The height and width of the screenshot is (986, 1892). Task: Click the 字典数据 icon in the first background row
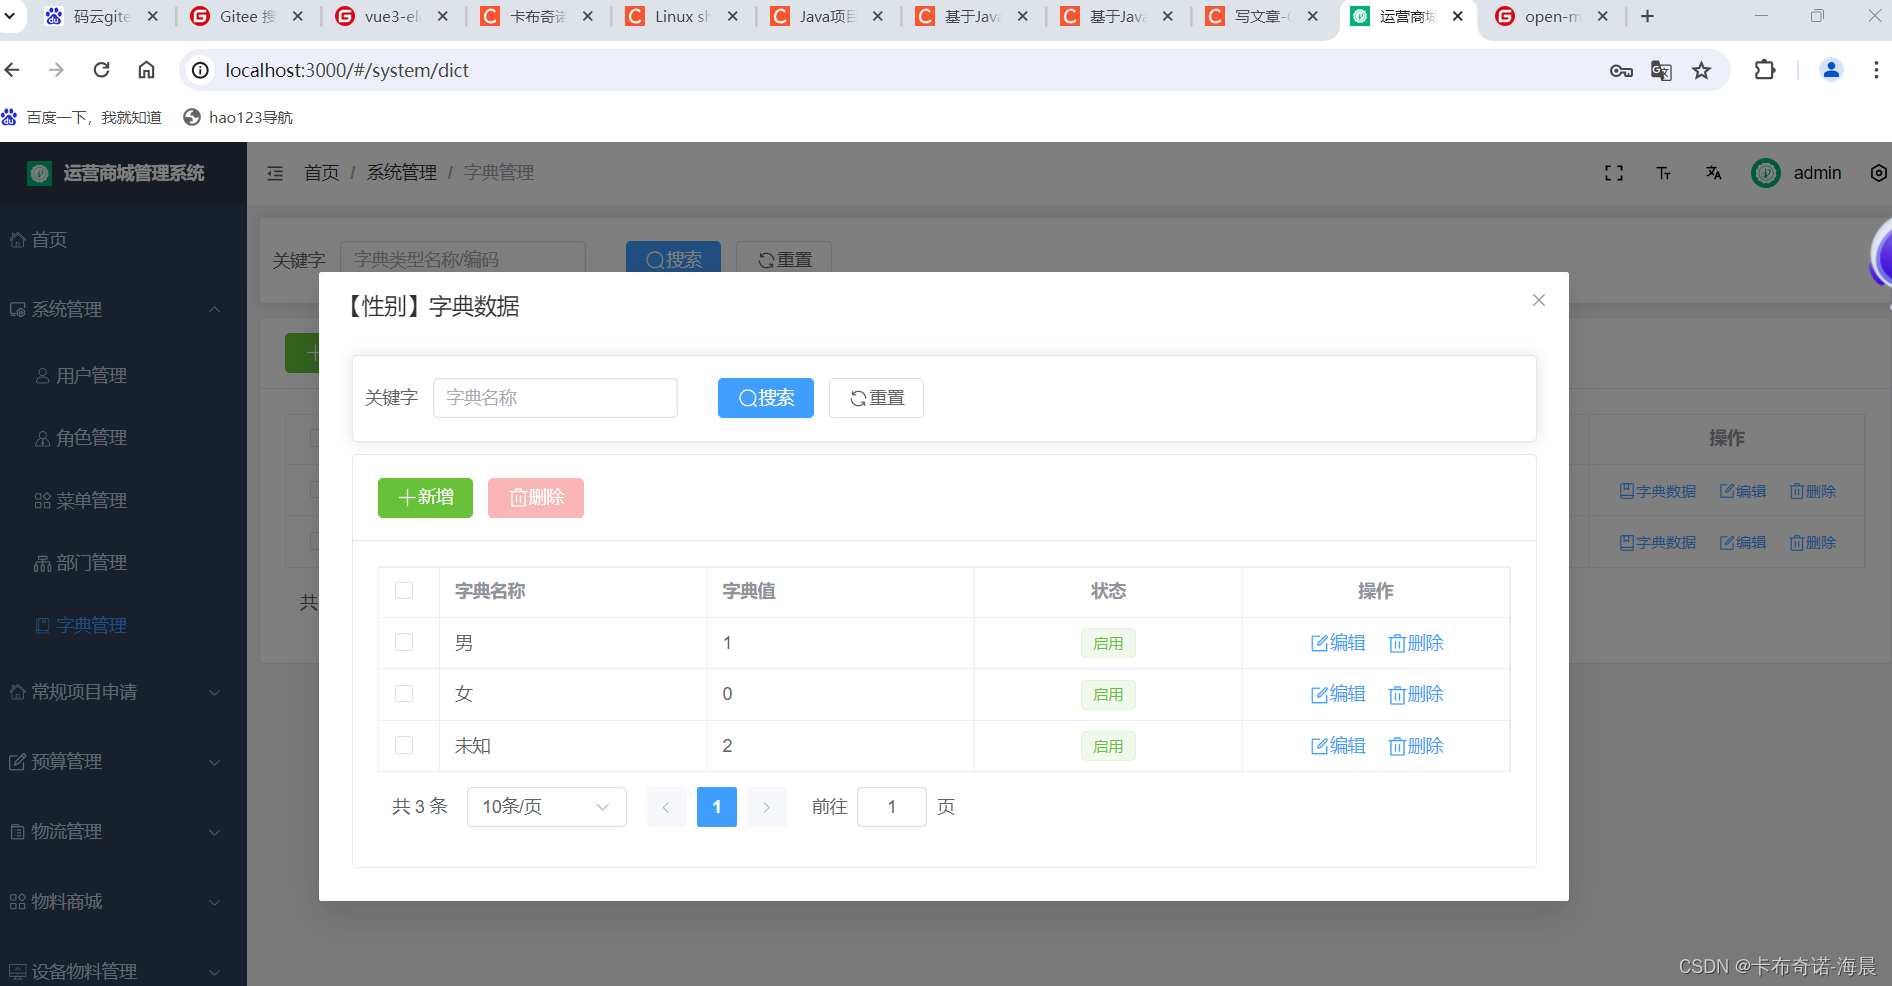1655,490
